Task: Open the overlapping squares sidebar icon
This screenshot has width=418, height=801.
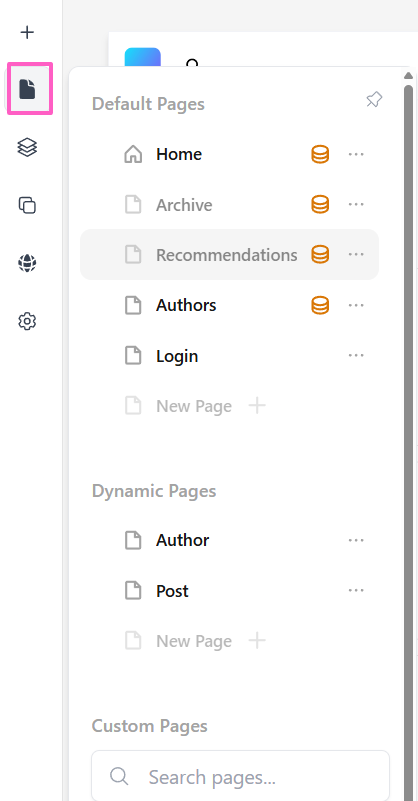Action: click(27, 205)
